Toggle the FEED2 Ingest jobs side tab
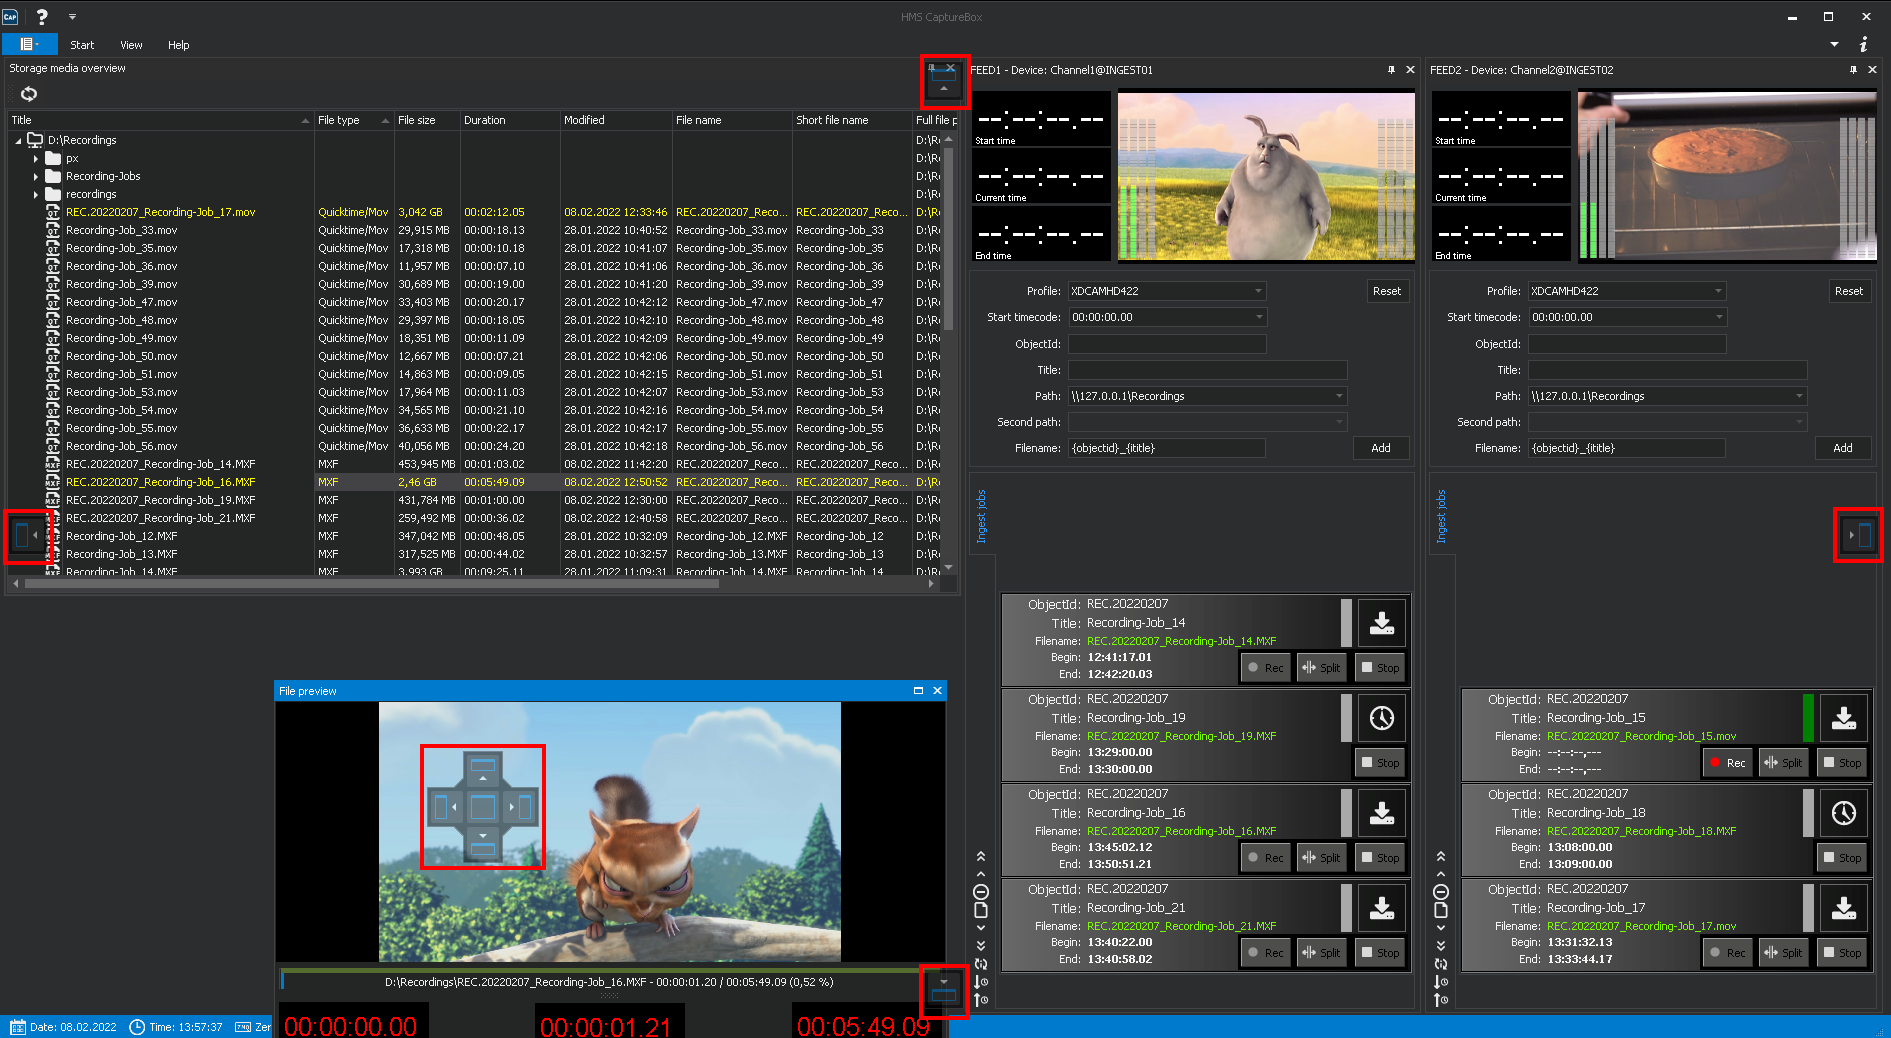The image size is (1891, 1038). click(1441, 516)
